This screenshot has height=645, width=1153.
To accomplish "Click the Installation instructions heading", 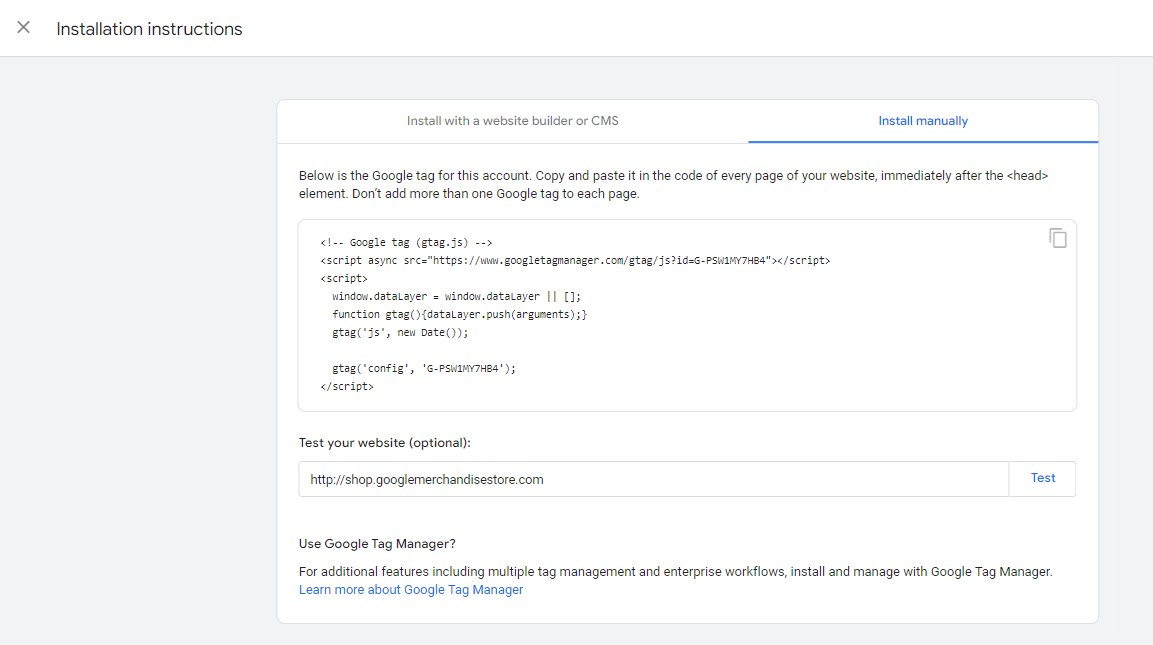I will (149, 29).
